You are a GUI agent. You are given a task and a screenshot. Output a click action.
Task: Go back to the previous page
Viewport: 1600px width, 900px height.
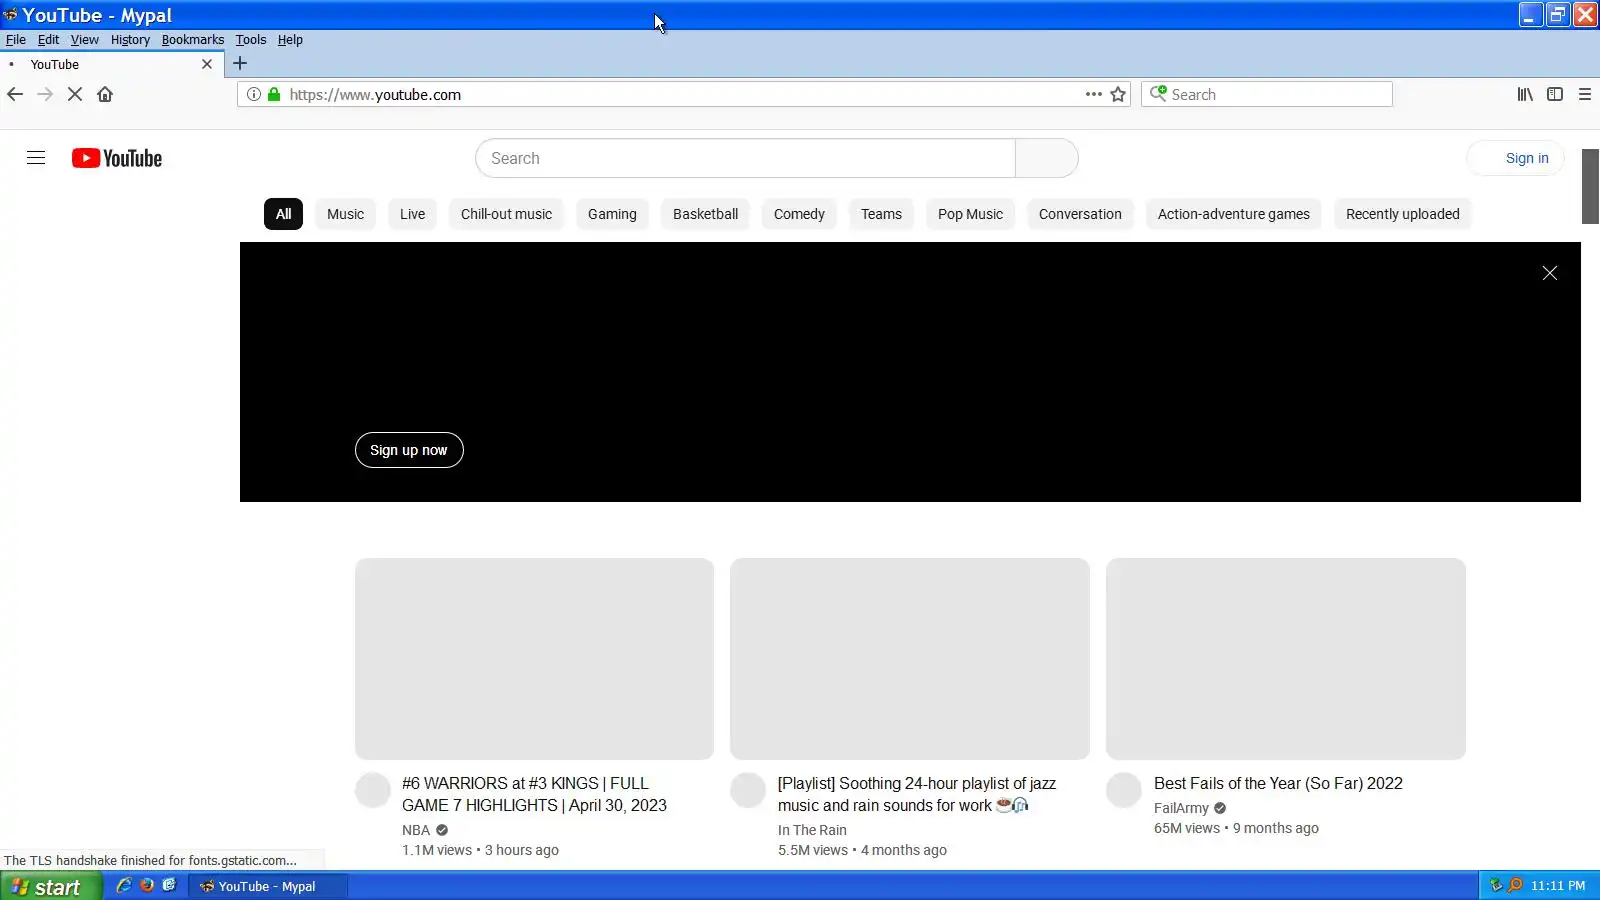click(x=15, y=94)
